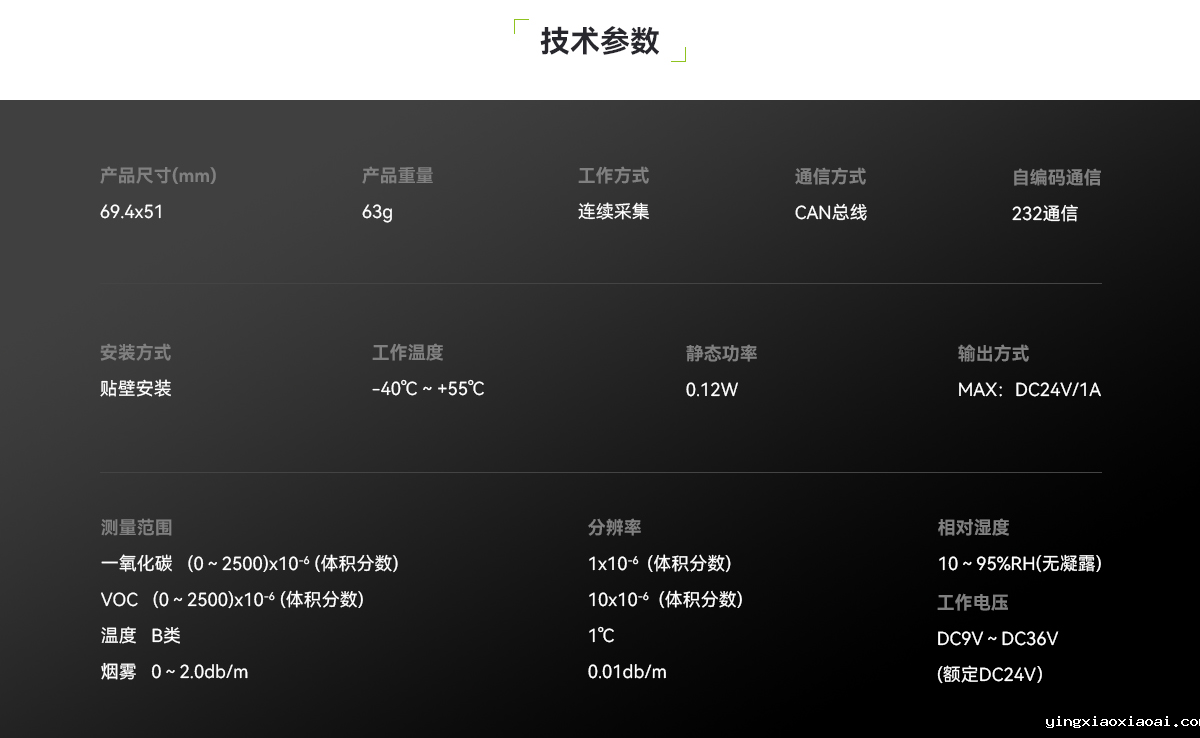Select the VOC measurement range row

tap(232, 600)
